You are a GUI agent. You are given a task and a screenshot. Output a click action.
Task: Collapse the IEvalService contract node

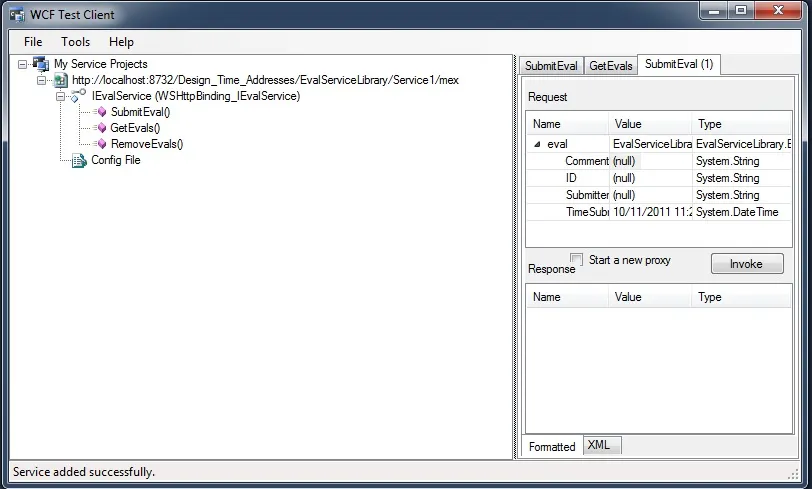point(61,96)
